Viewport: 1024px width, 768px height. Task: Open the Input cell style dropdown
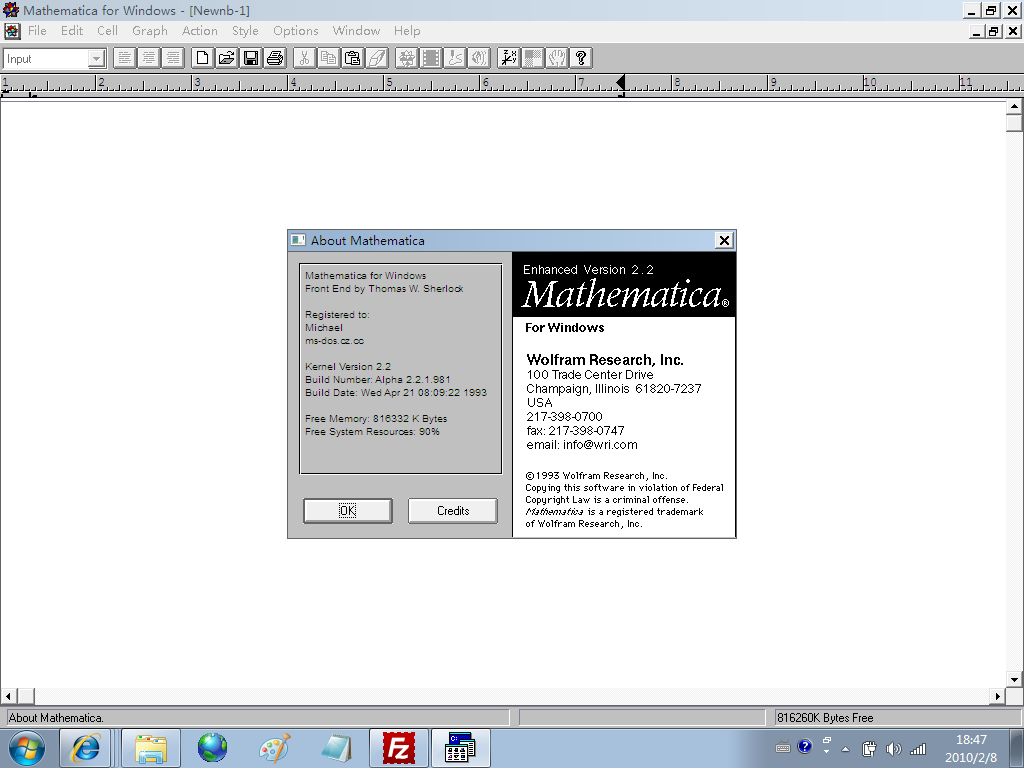pos(97,59)
